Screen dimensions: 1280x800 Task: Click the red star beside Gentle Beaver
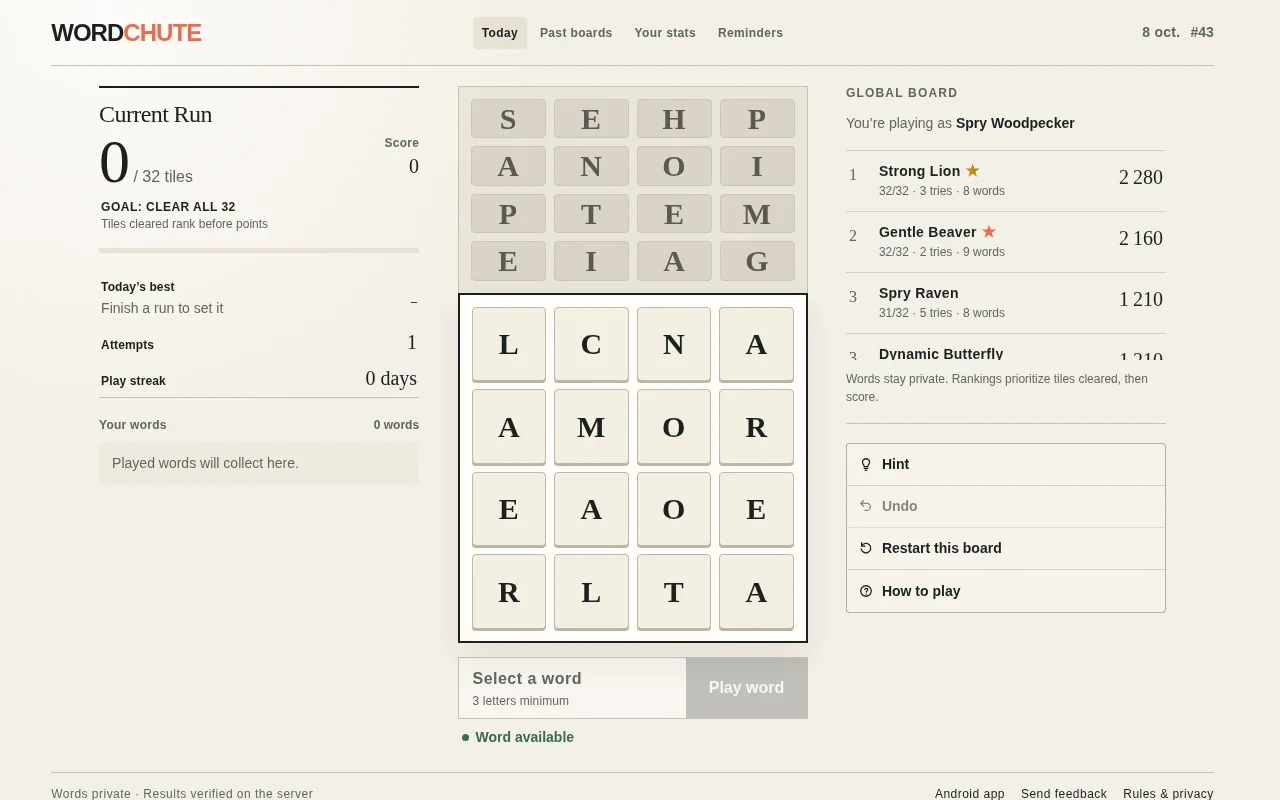(x=989, y=232)
